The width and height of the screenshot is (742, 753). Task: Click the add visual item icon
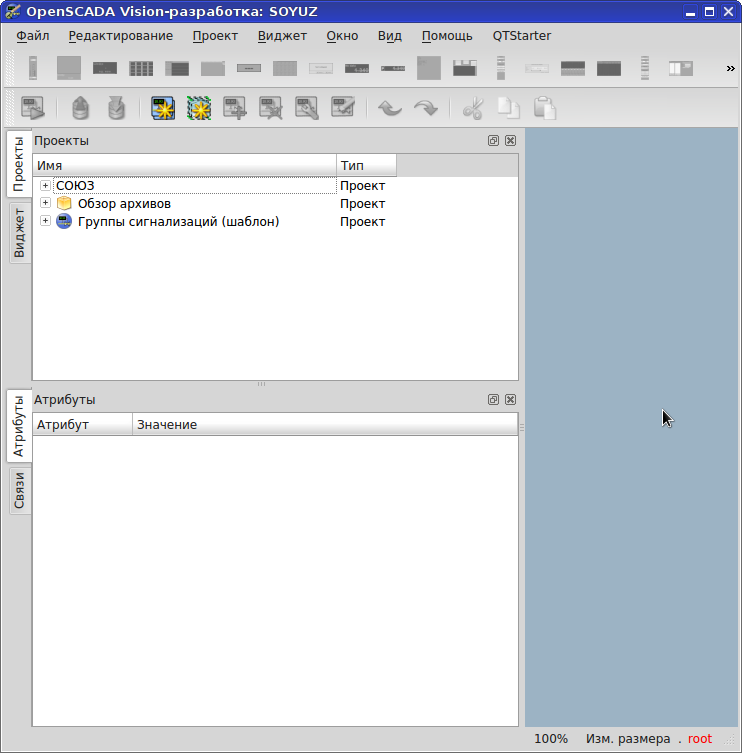tap(235, 108)
